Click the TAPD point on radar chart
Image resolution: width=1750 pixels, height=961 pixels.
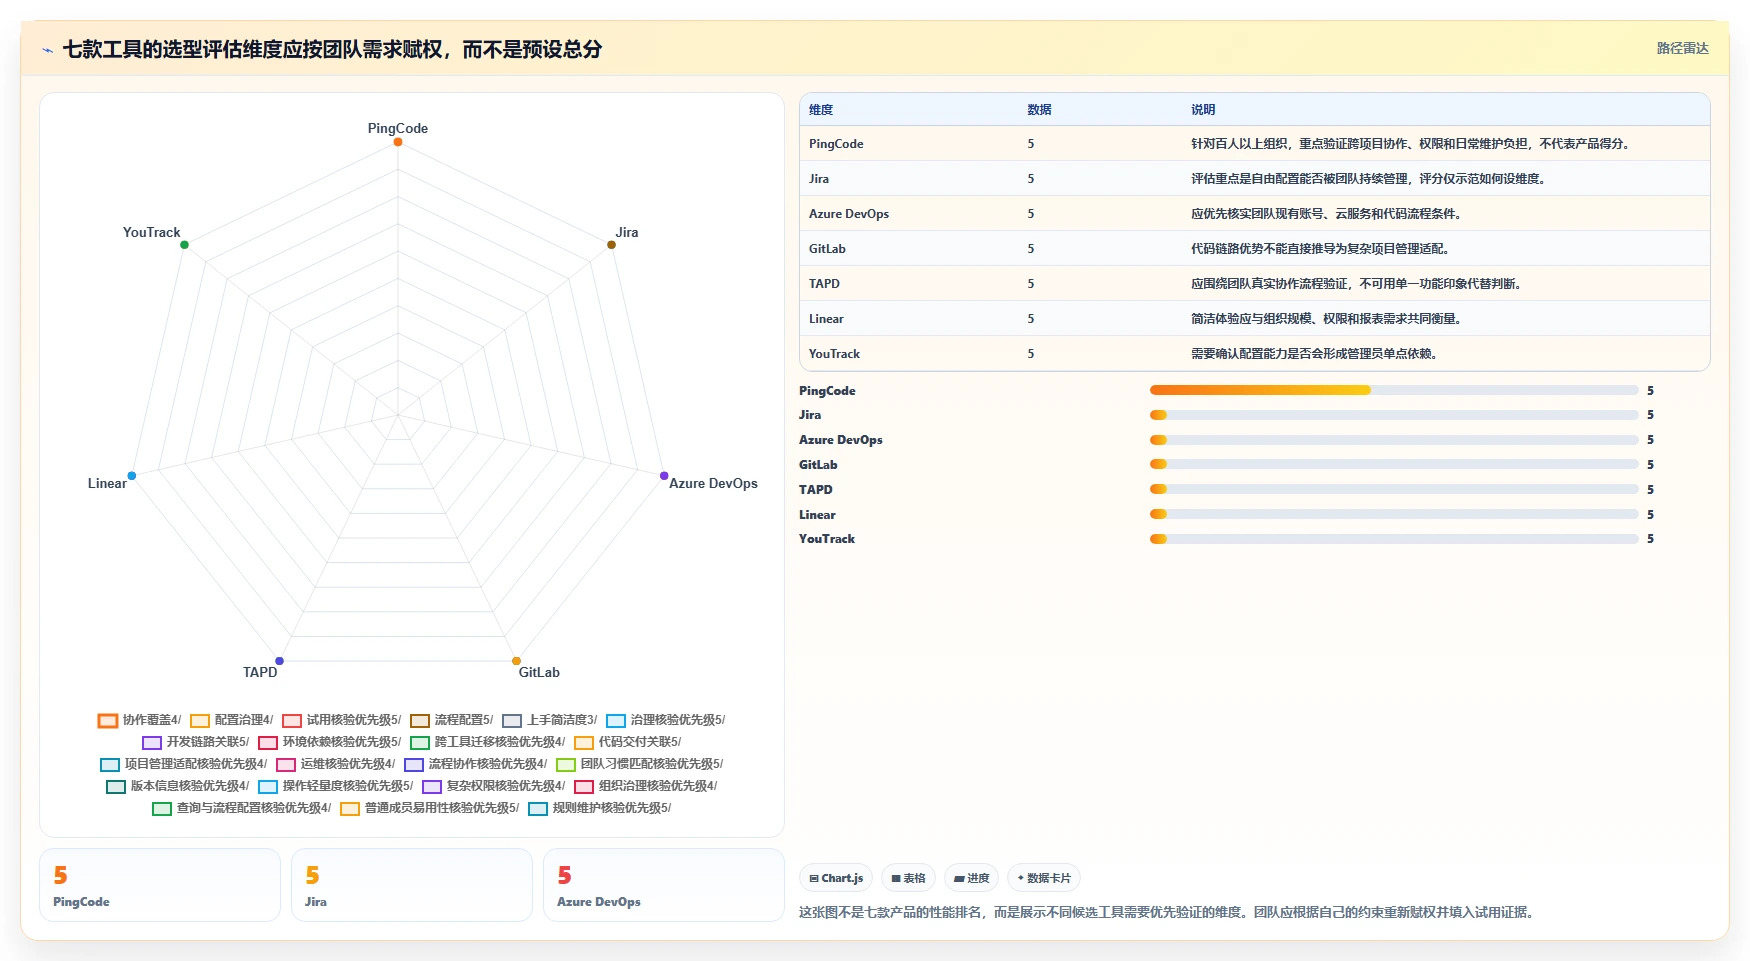point(279,660)
